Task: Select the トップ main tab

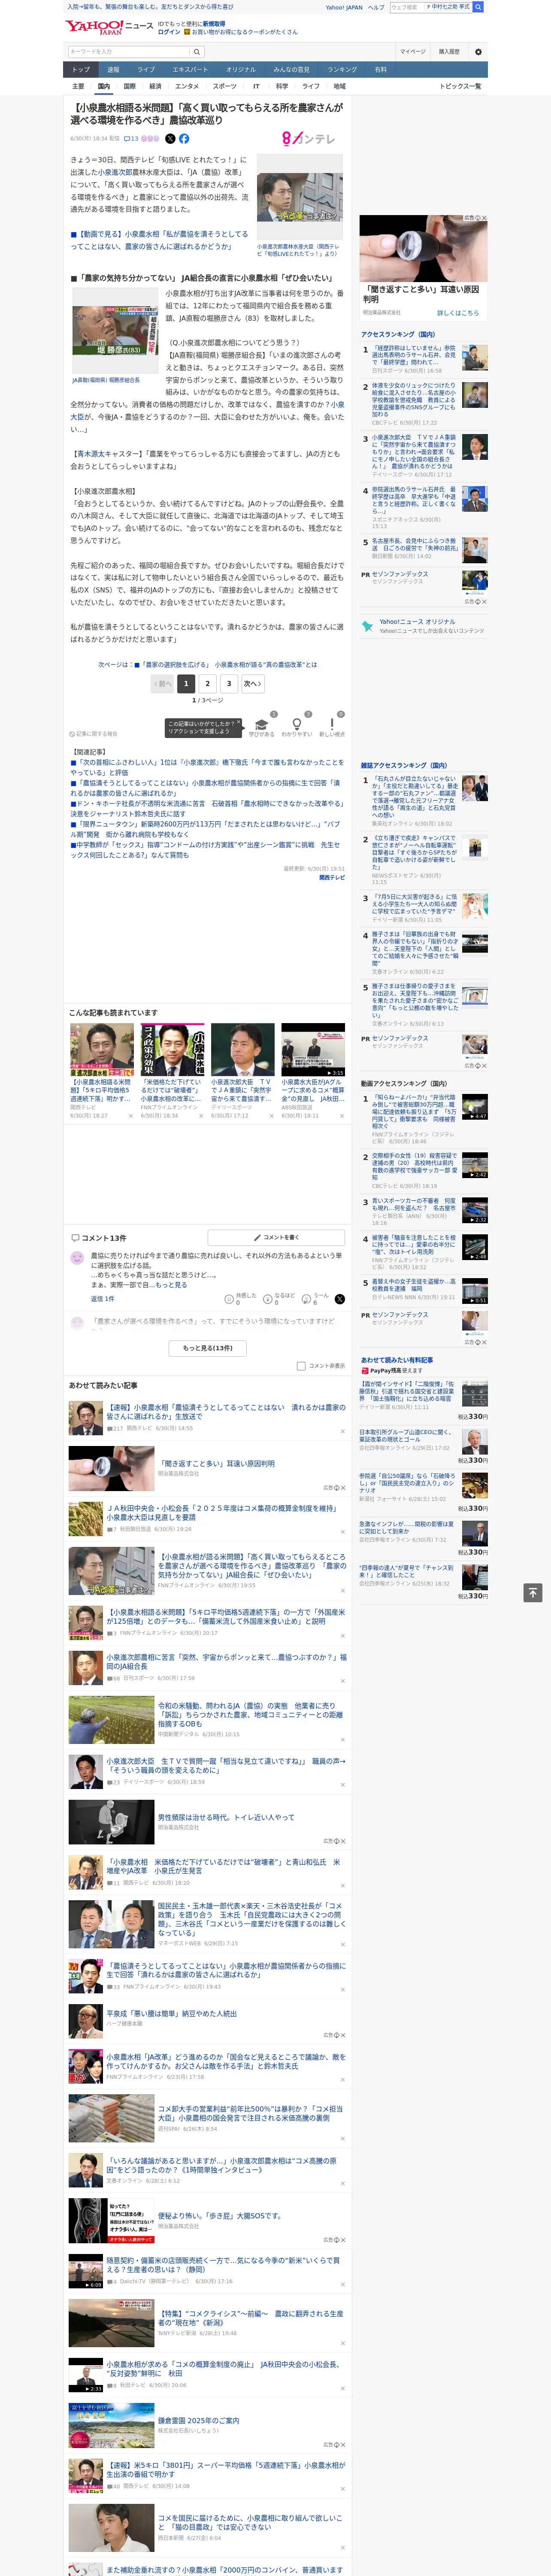Action: click(x=81, y=70)
